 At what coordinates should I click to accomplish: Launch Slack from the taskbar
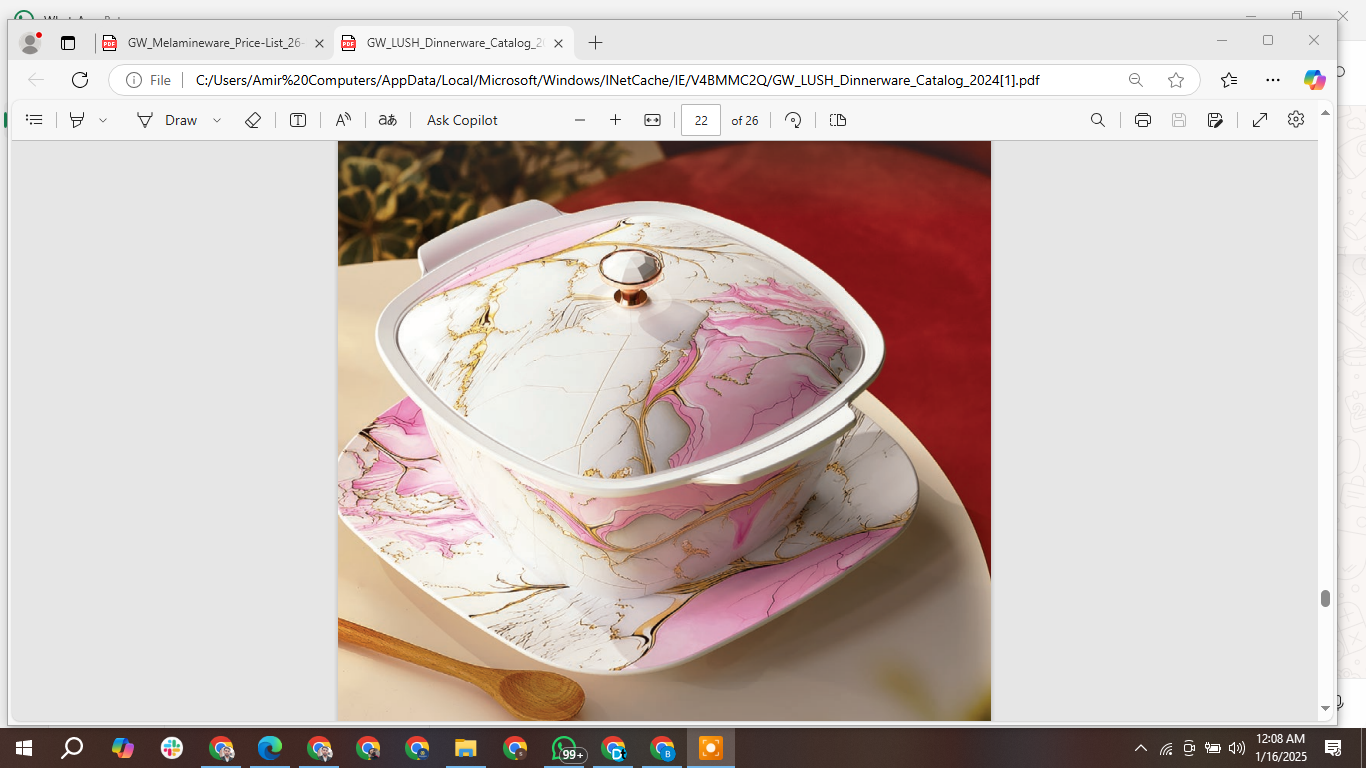(172, 748)
